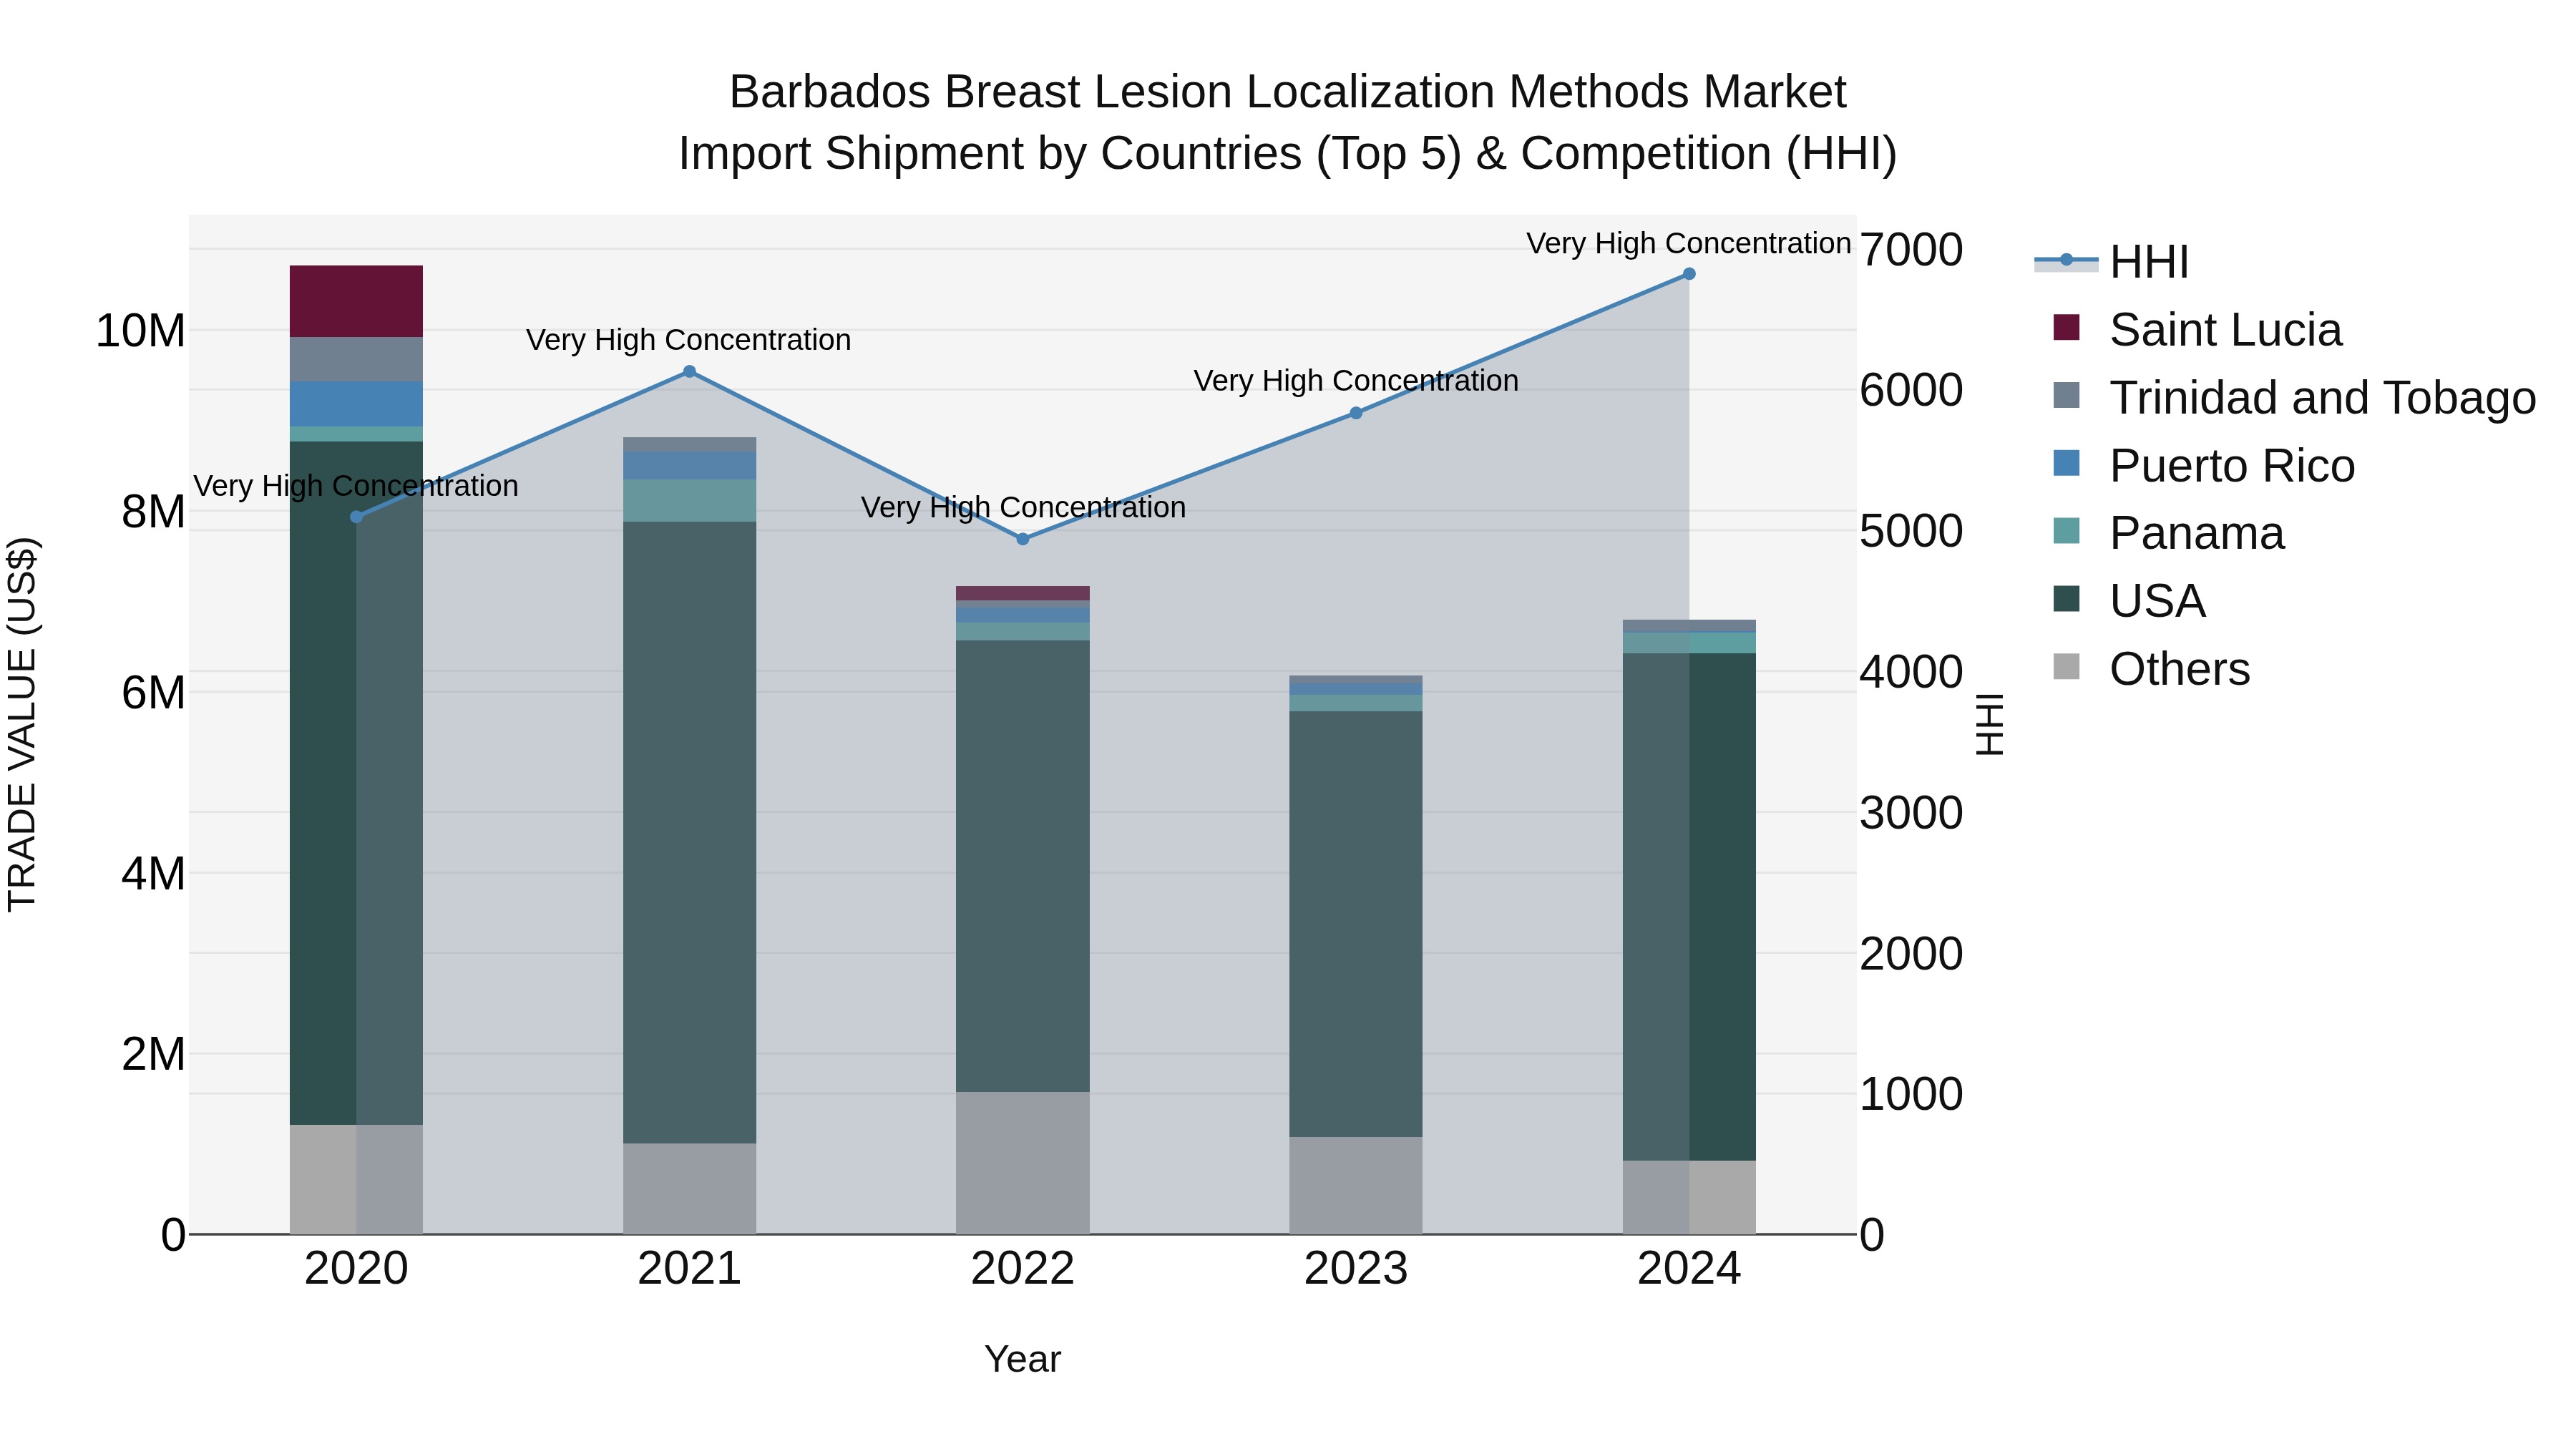
Task: Select the 2020 HHI data point
Action: pyautogui.click(x=356, y=517)
